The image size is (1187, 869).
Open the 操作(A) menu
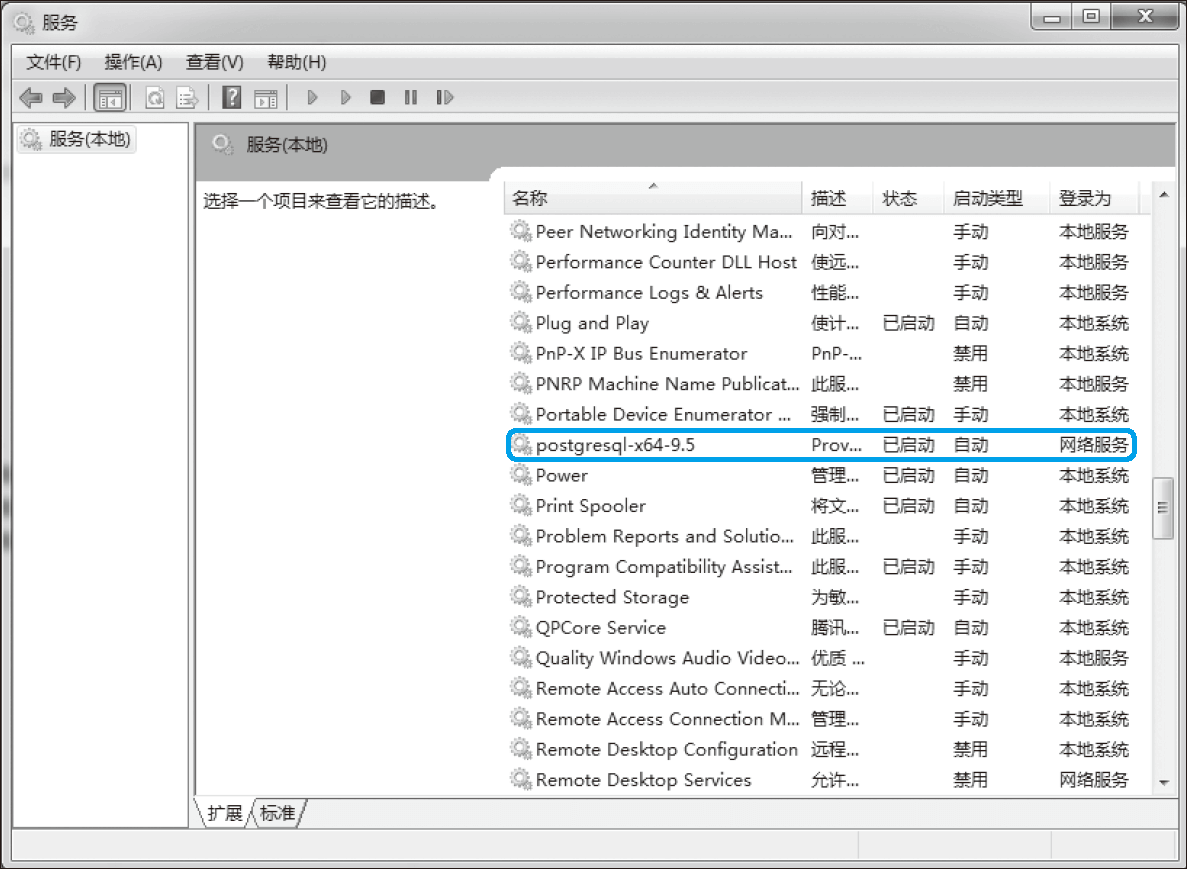(133, 62)
